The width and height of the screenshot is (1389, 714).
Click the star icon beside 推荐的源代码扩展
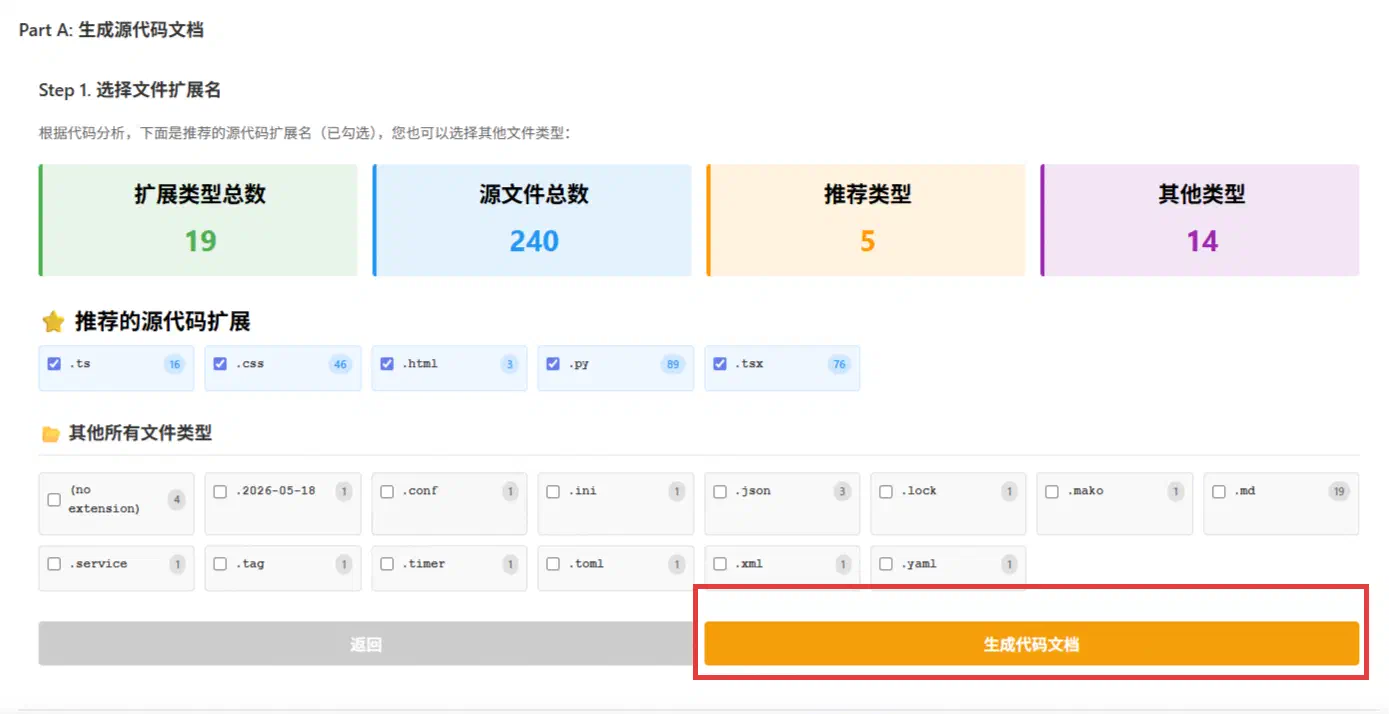coord(53,322)
